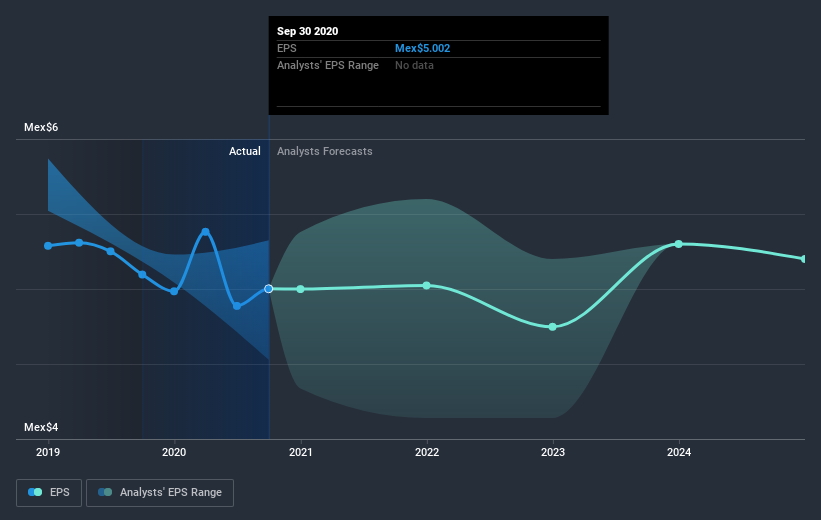Click the Analysts' EPS Range legend color icon
The width and height of the screenshot is (821, 520).
(x=105, y=492)
